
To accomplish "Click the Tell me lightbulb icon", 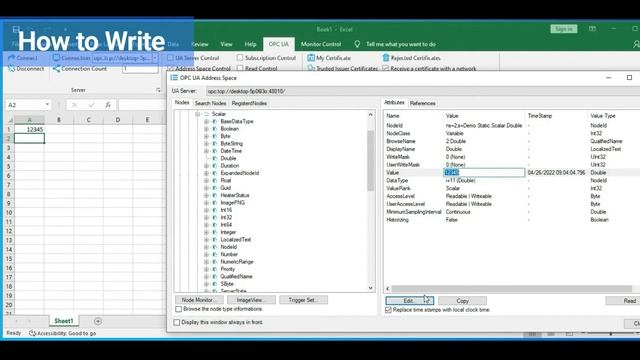I will pyautogui.click(x=357, y=44).
